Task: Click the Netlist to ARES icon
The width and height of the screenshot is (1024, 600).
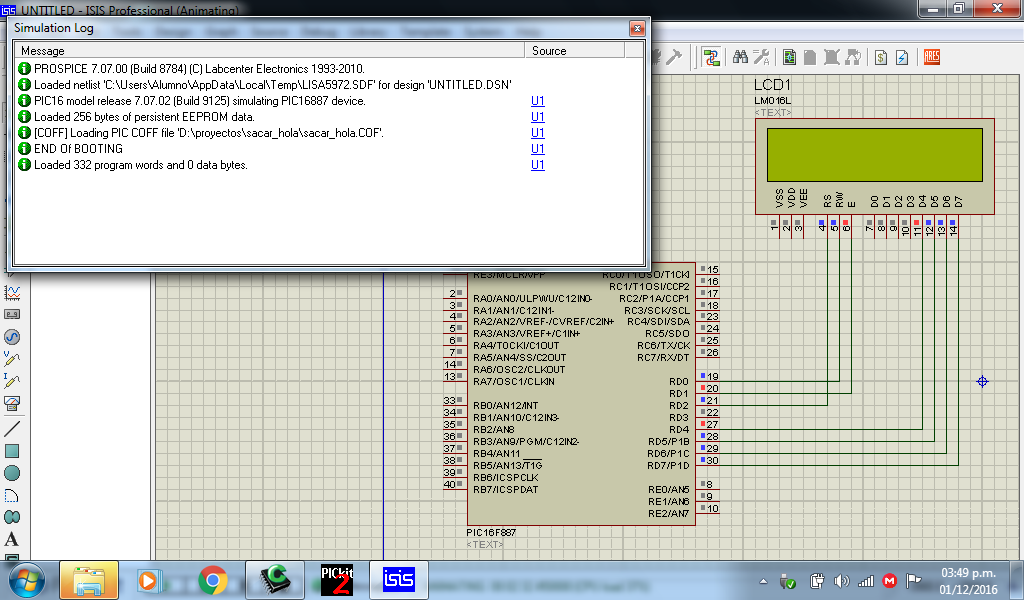Action: tap(932, 57)
